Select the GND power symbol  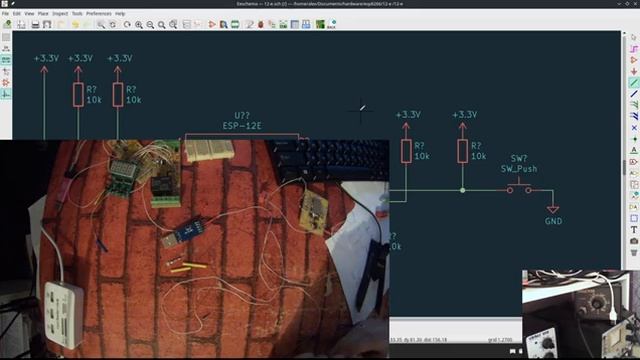(x=553, y=214)
